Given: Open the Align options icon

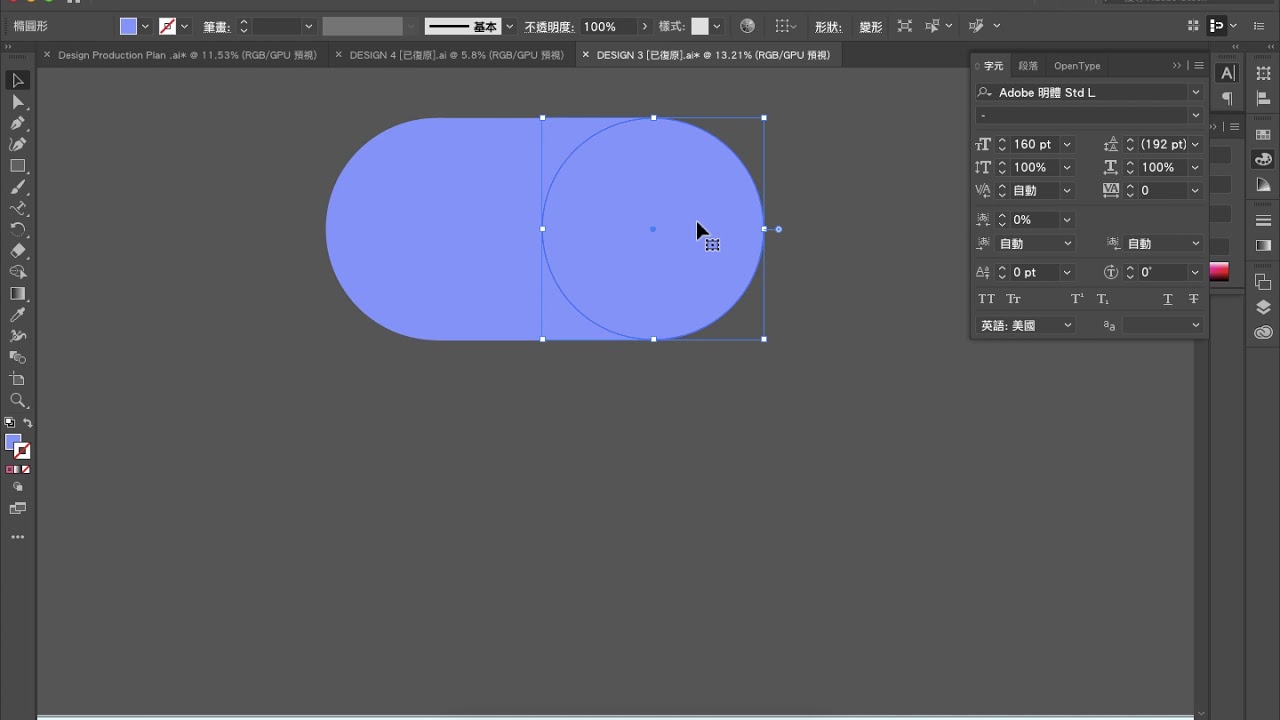Looking at the screenshot, I should pyautogui.click(x=786, y=27).
